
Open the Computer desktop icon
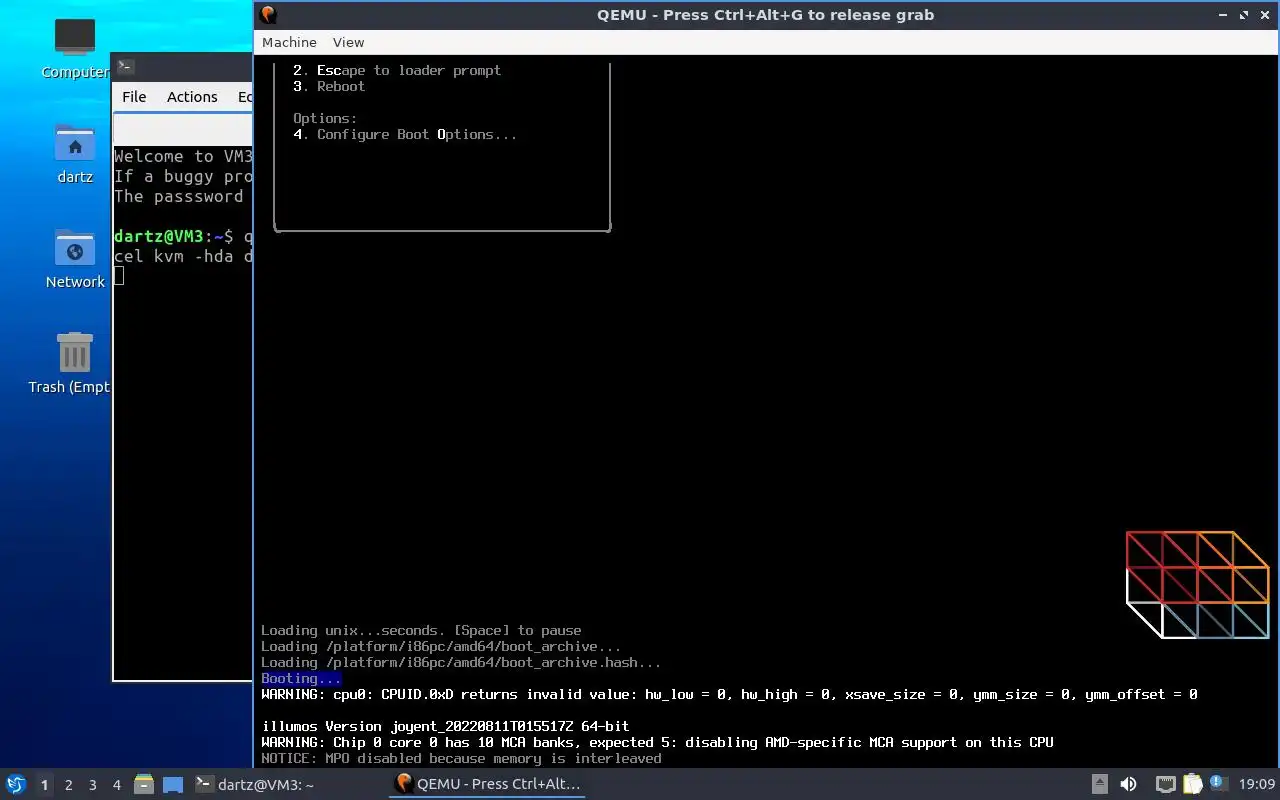75,48
